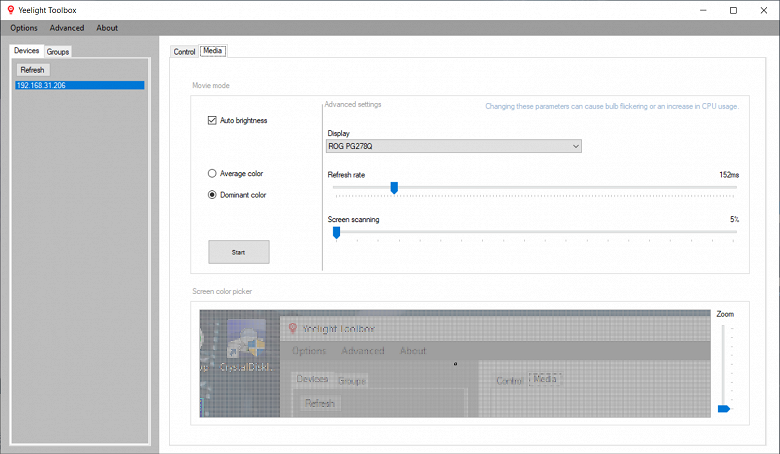Open the Options menu
Screen dimensions: 780x454
(x=24, y=28)
